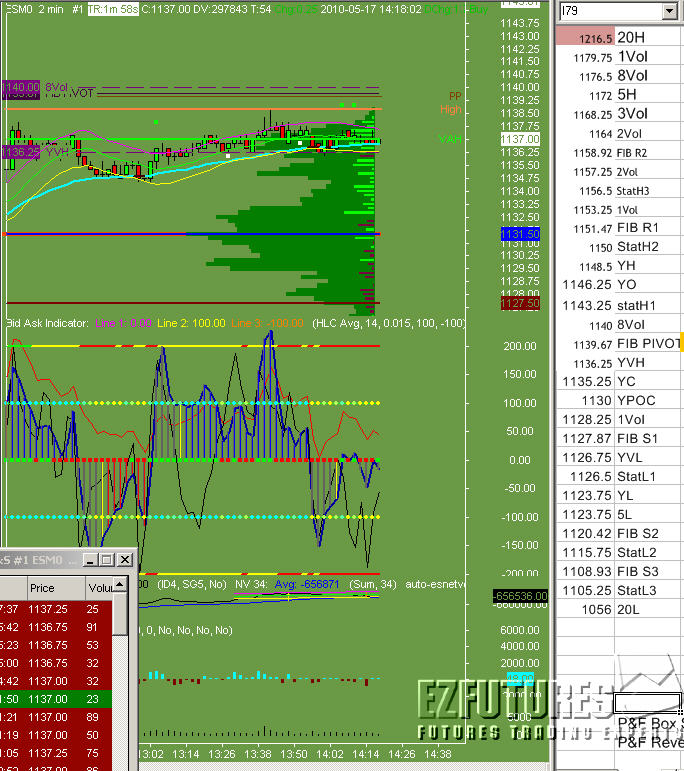
Task: Click the -656536.00 indicator value label
Action: 520,596
